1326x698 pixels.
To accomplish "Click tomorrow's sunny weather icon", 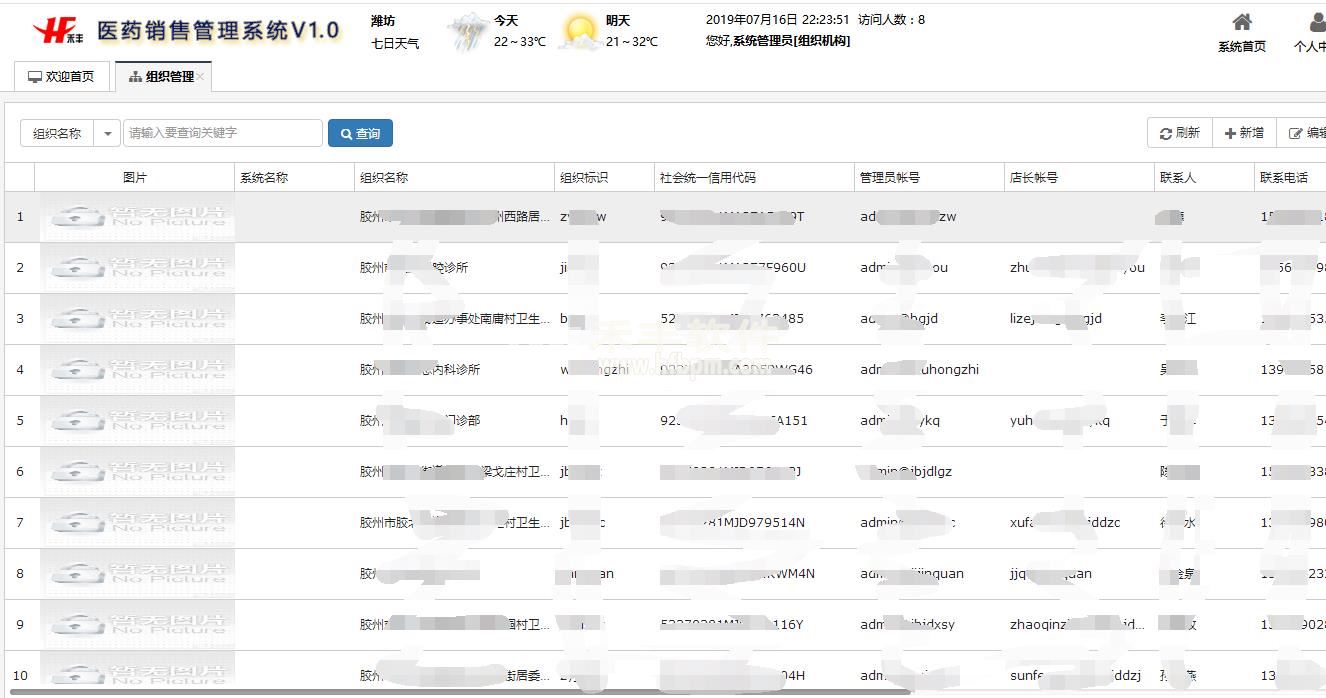I will pyautogui.click(x=580, y=32).
